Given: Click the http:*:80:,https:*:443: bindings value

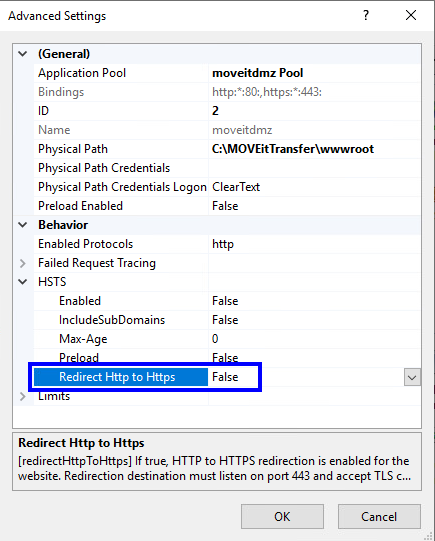Looking at the screenshot, I should (x=267, y=92).
